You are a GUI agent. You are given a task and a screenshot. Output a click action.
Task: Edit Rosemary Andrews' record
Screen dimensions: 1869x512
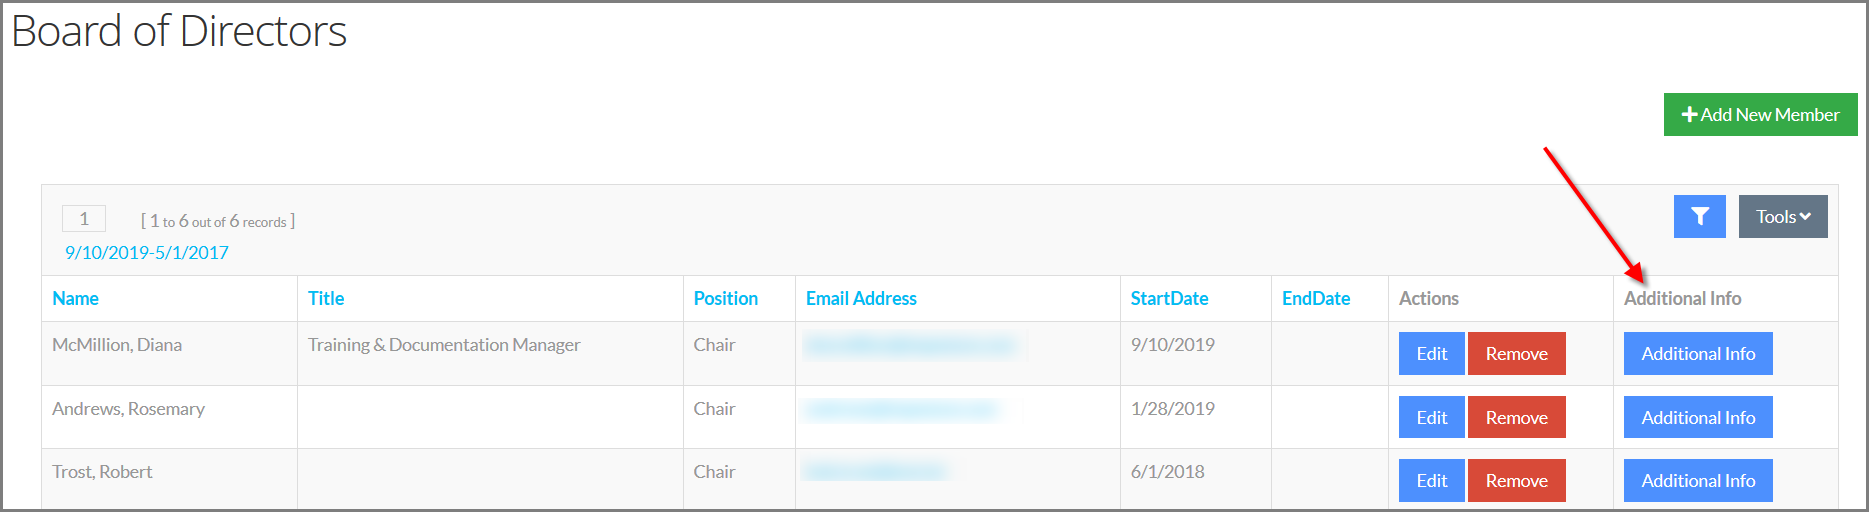click(1431, 417)
